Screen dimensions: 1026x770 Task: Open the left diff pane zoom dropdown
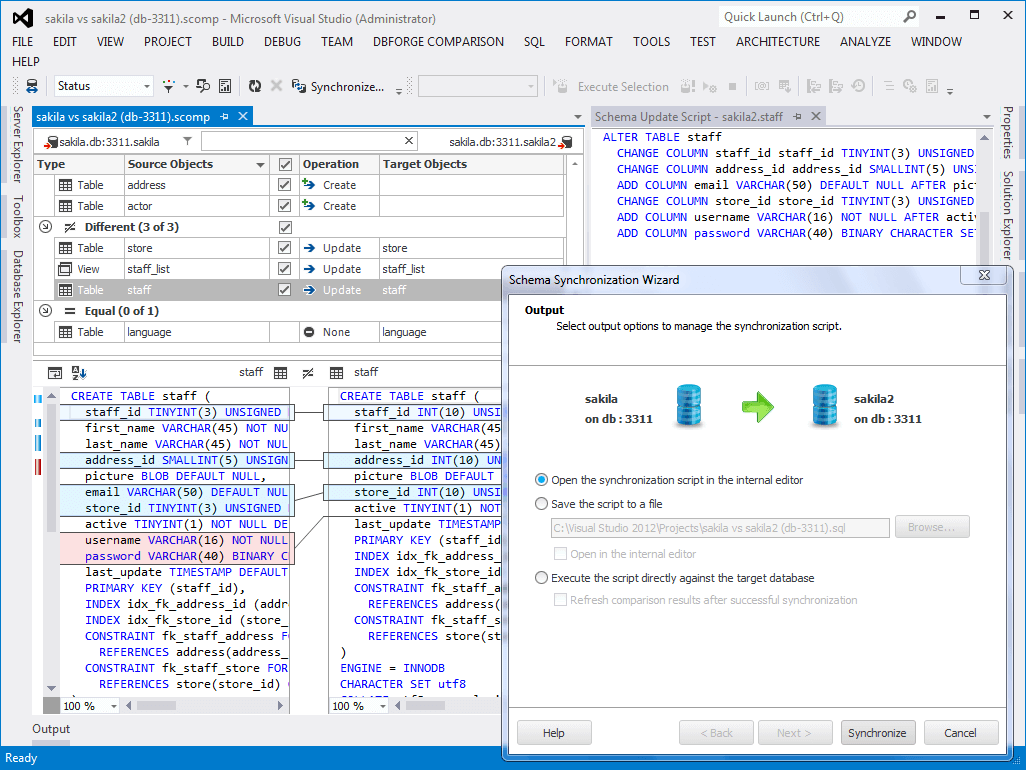tap(114, 707)
